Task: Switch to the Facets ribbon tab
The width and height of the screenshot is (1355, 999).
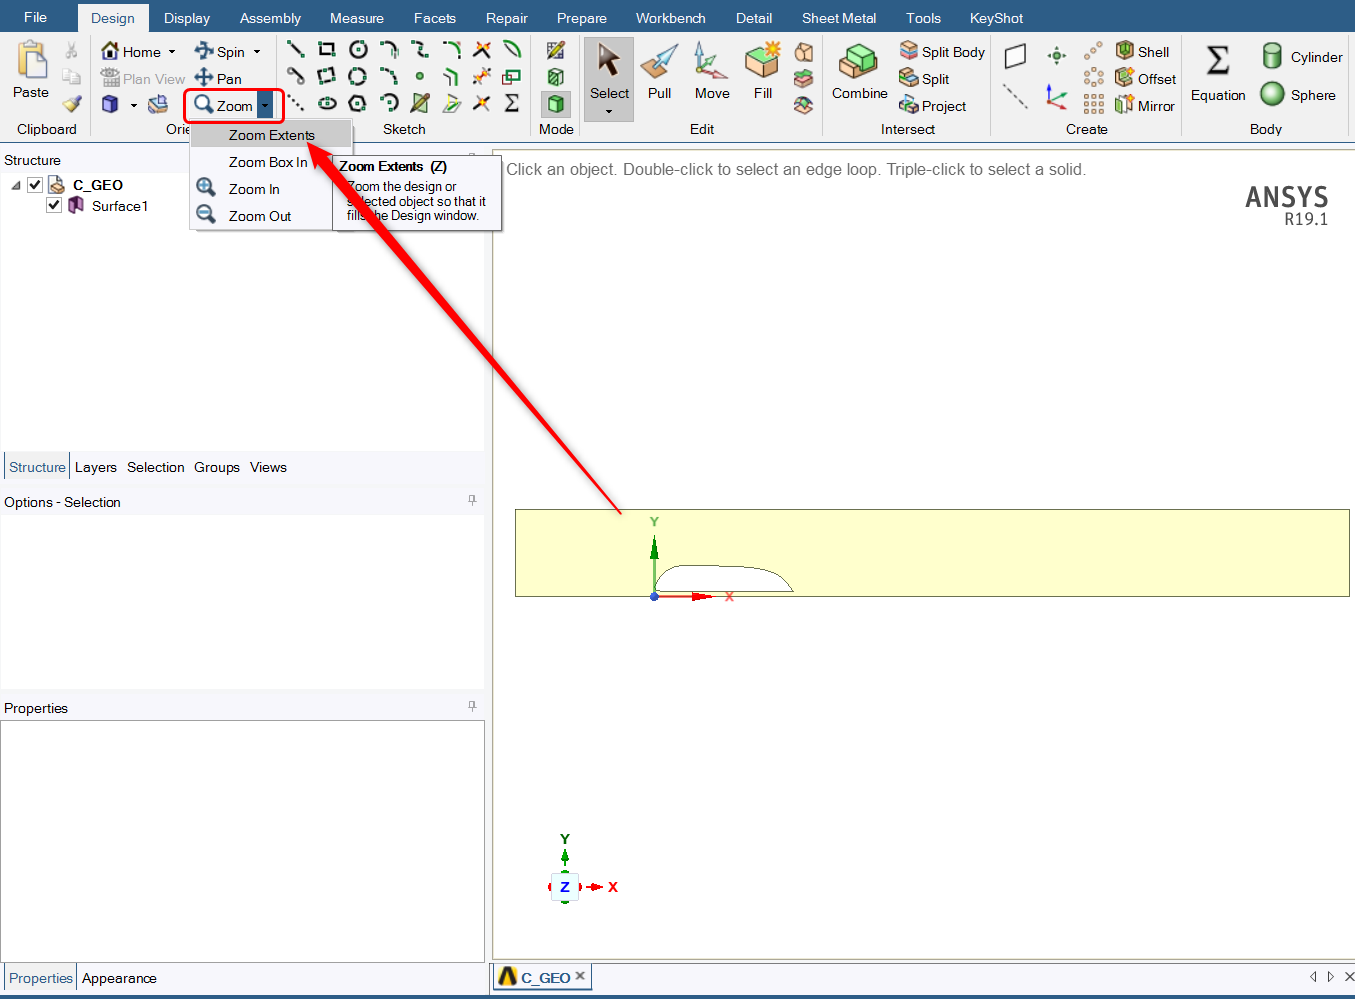Action: [x=435, y=18]
